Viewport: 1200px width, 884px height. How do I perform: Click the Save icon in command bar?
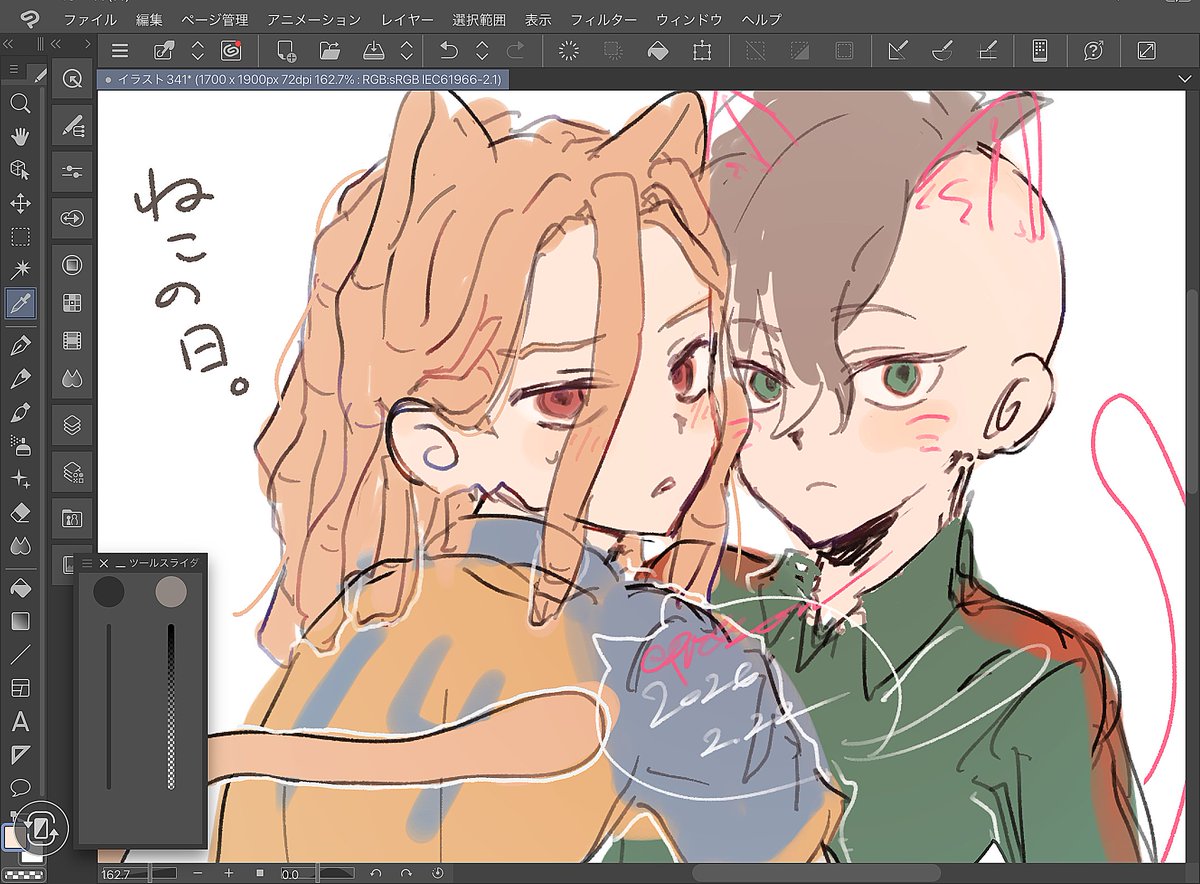point(373,50)
